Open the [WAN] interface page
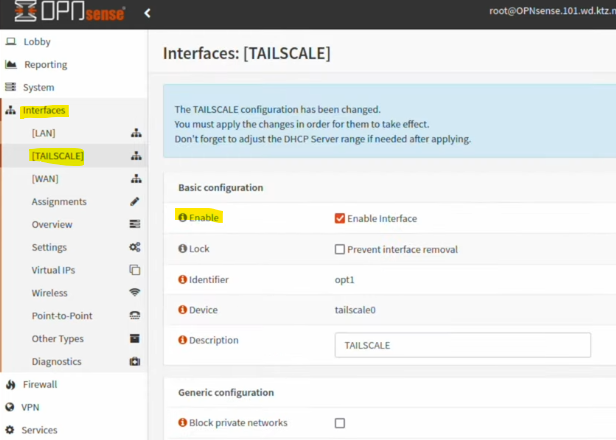This screenshot has width=616, height=440. tap(45, 179)
